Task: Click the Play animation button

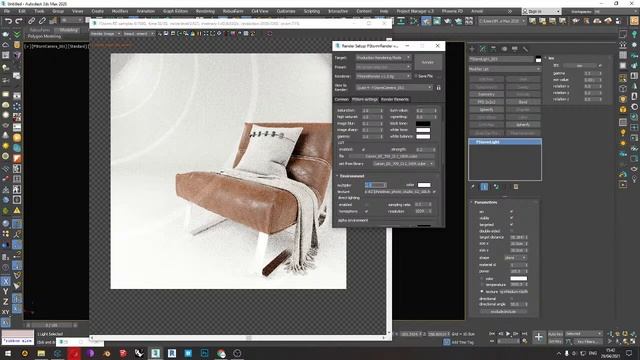Action: click(508, 334)
